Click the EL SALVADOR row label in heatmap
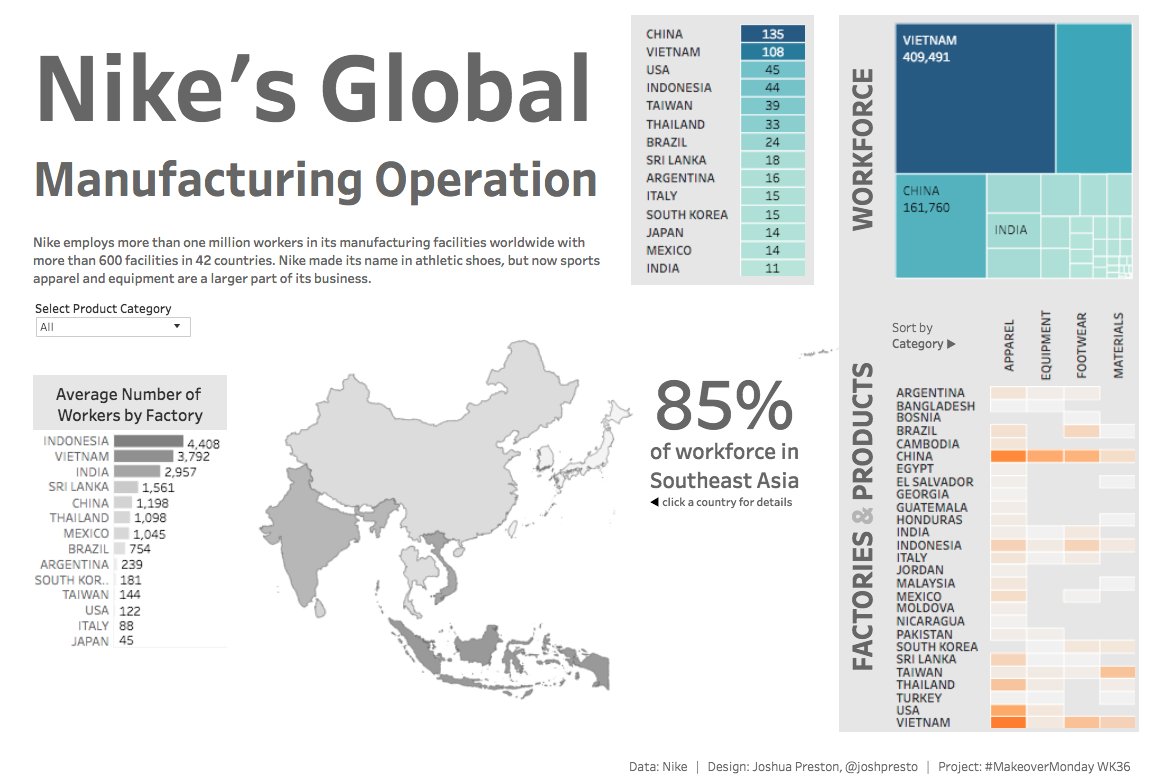This screenshot has height=779, width=1168. [x=935, y=482]
